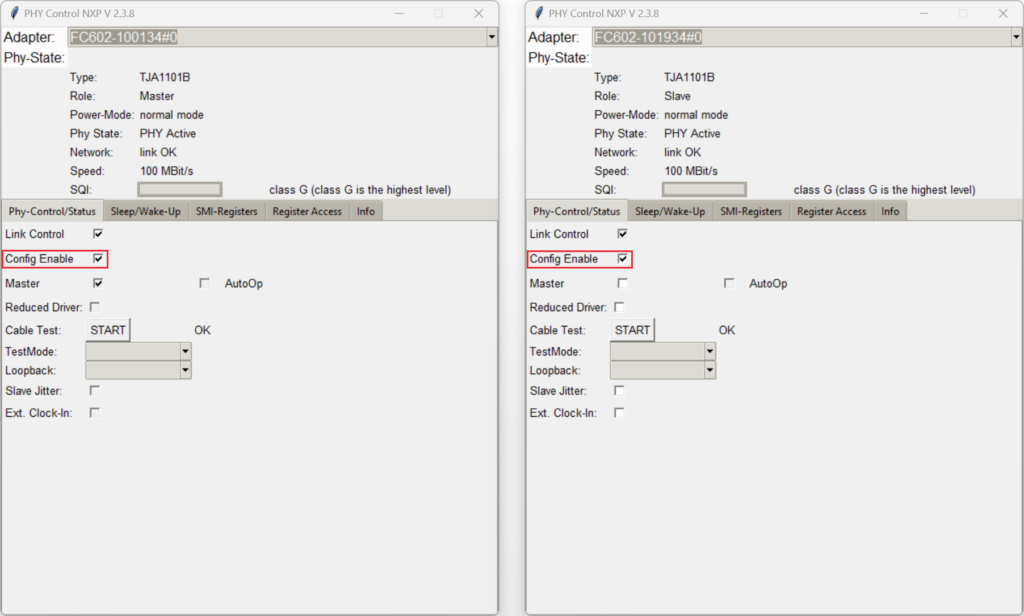1024x616 pixels.
Task: Open SMI-Registers tab in the left window
Action: [x=227, y=211]
